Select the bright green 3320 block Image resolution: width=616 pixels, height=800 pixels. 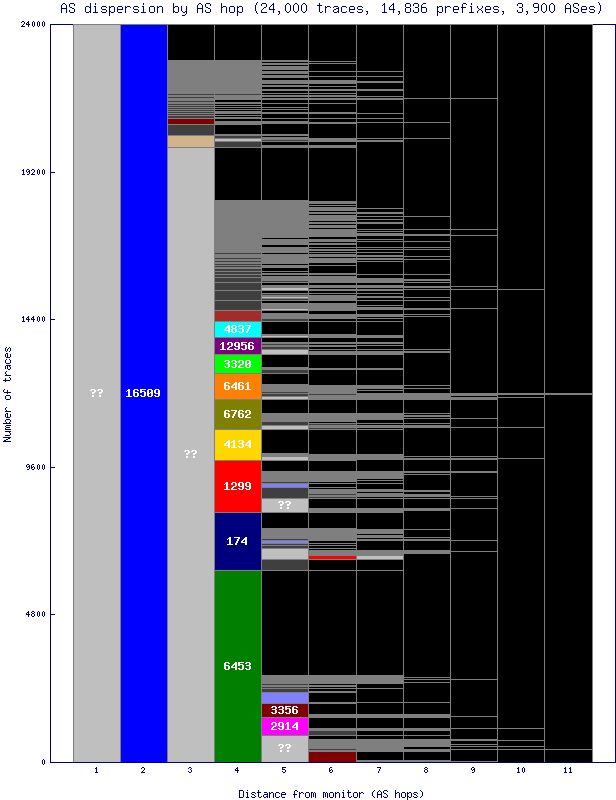pos(238,364)
